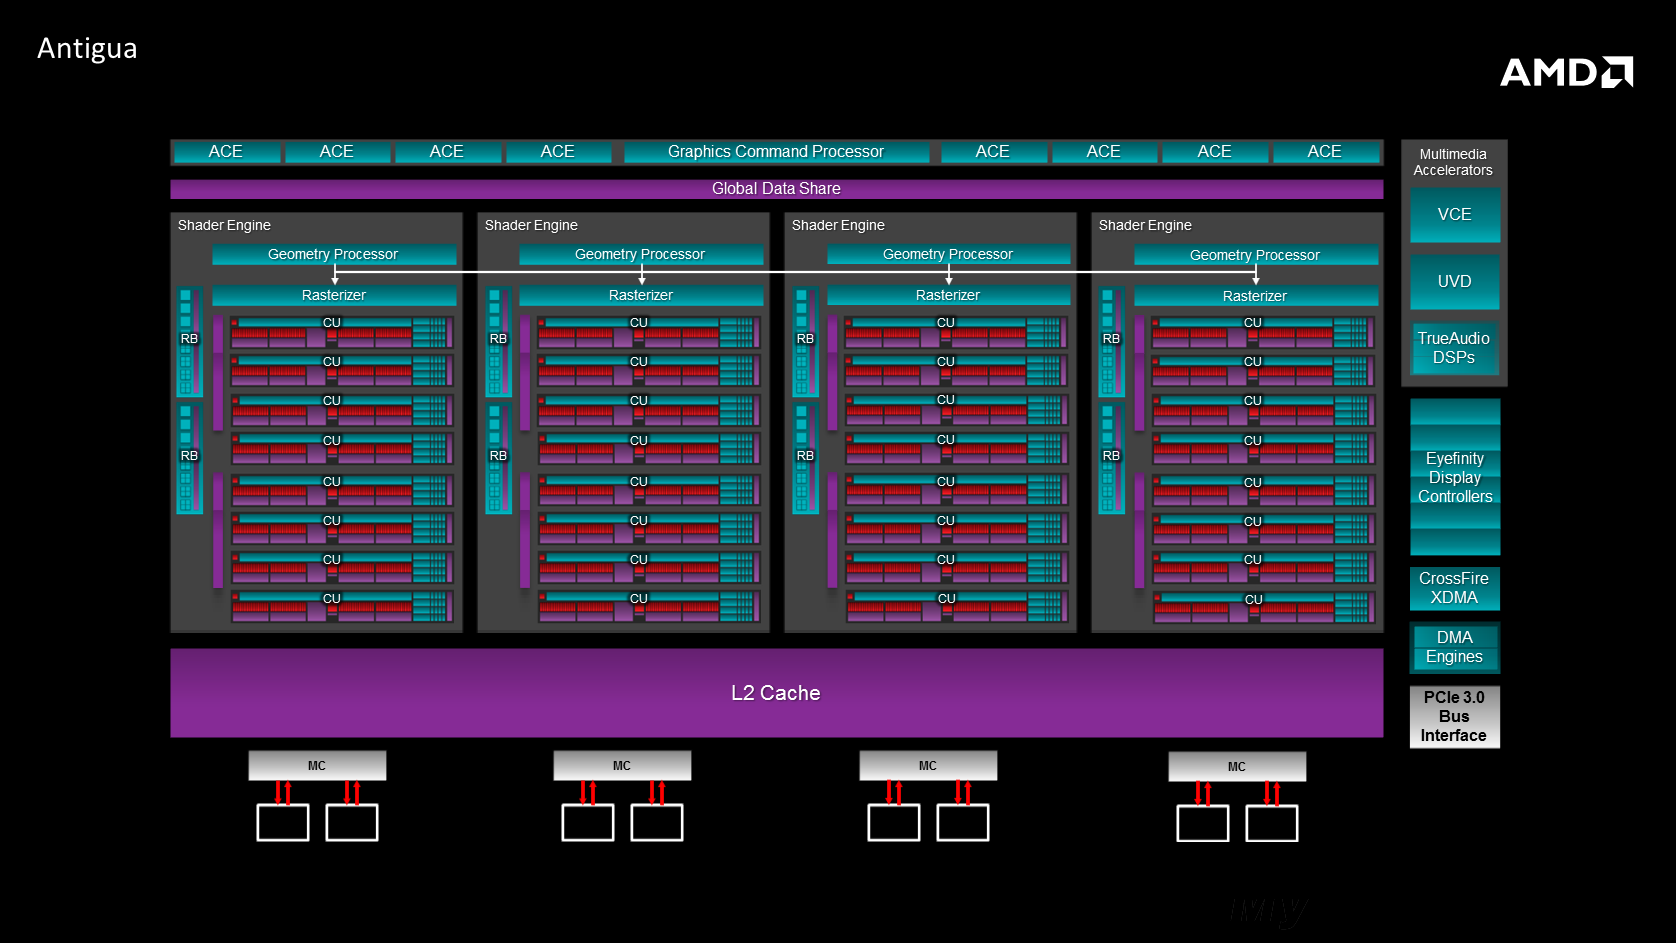Click the bottom CU in the rightmost Shader Engine
Image resolution: width=1676 pixels, height=943 pixels.
(x=1264, y=608)
